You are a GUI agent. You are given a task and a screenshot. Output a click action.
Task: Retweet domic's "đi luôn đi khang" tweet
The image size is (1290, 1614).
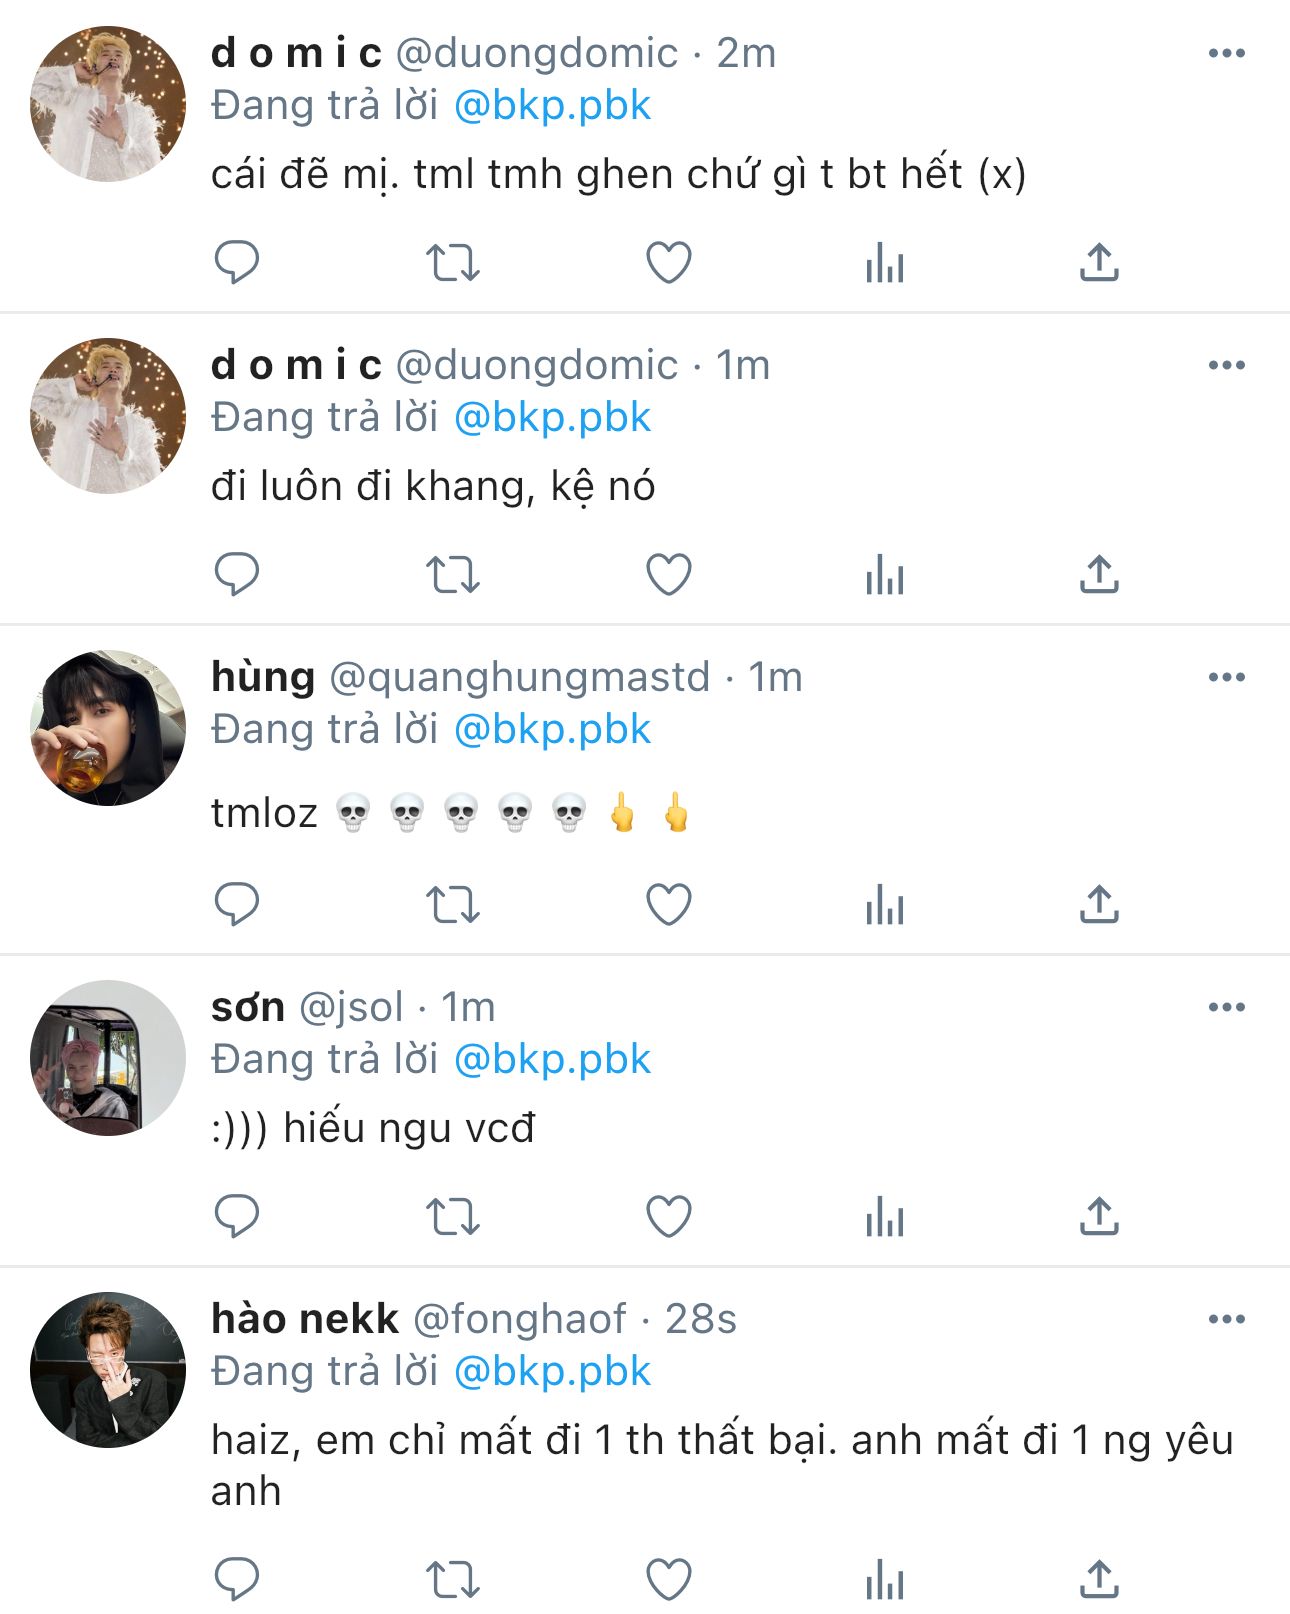pos(453,575)
